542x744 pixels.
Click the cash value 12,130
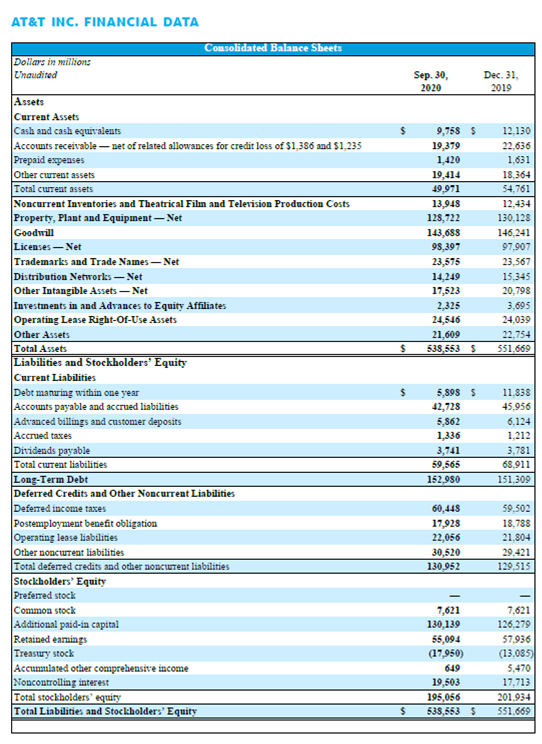(x=516, y=131)
